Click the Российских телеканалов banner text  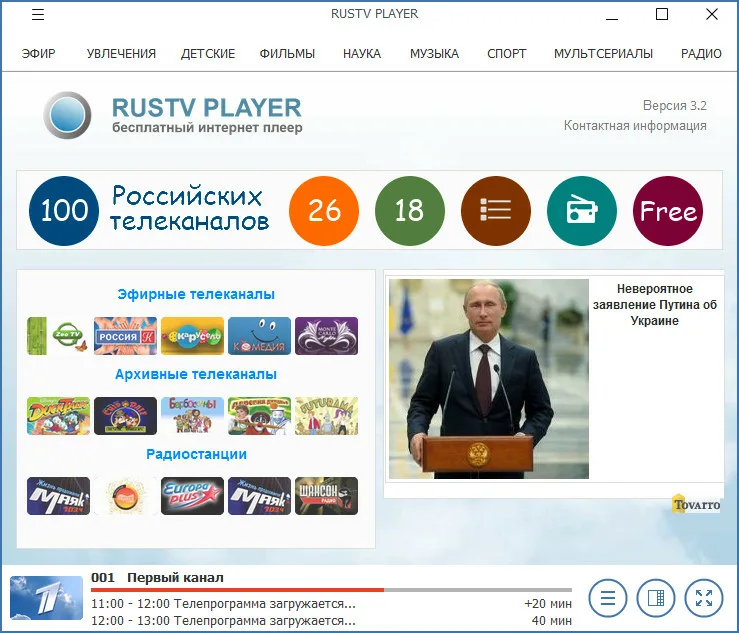pyautogui.click(x=189, y=208)
